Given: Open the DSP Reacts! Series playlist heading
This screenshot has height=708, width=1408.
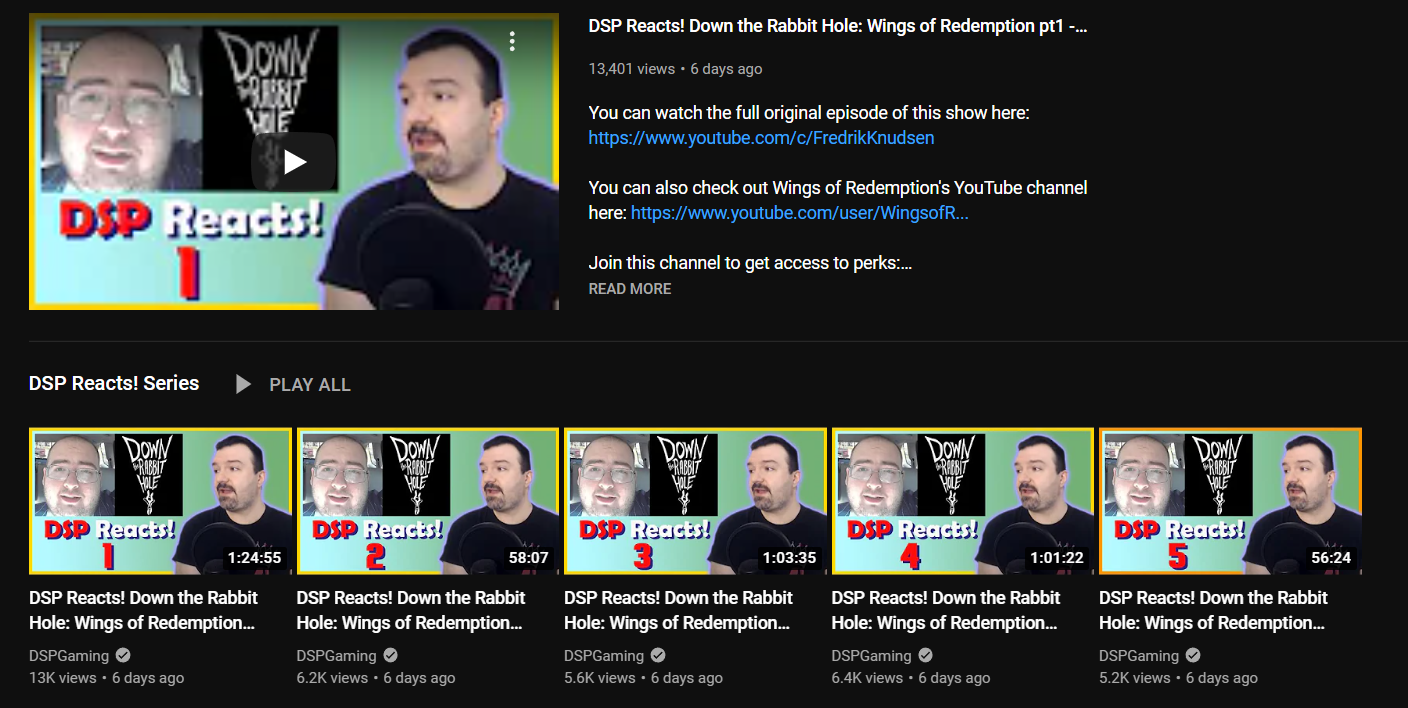Looking at the screenshot, I should point(114,383).
